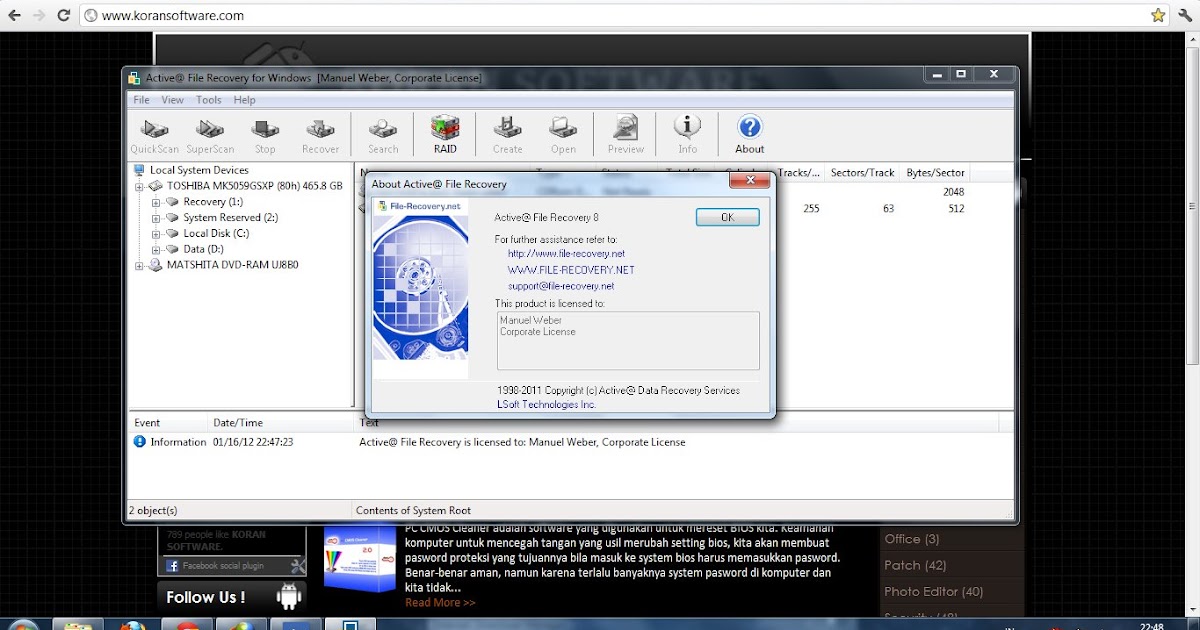1200x630 pixels.
Task: Click the Bytes/Sector column header
Action: coord(935,173)
